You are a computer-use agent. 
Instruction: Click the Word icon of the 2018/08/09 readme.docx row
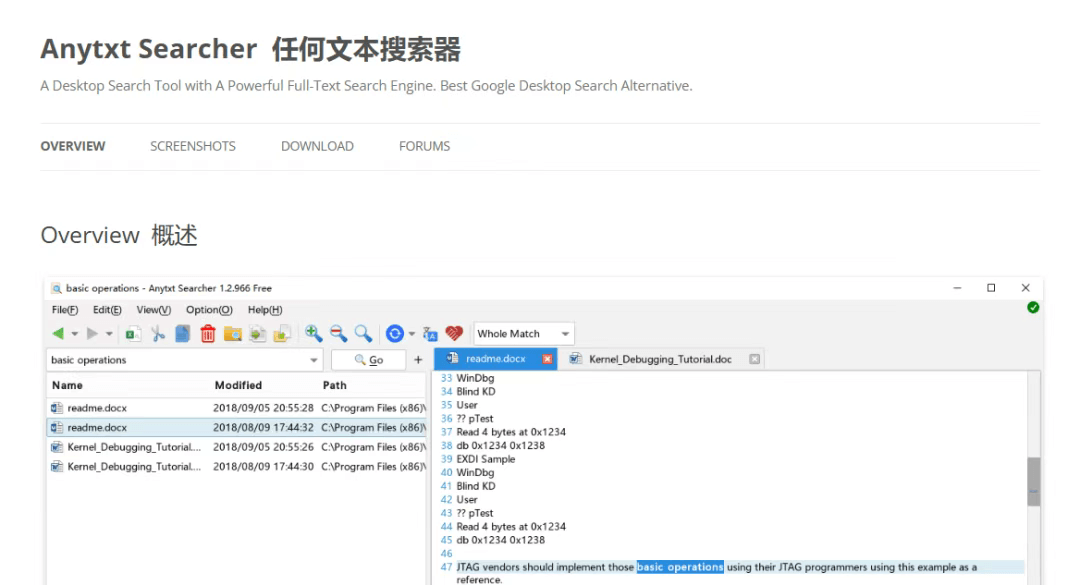click(x=57, y=427)
